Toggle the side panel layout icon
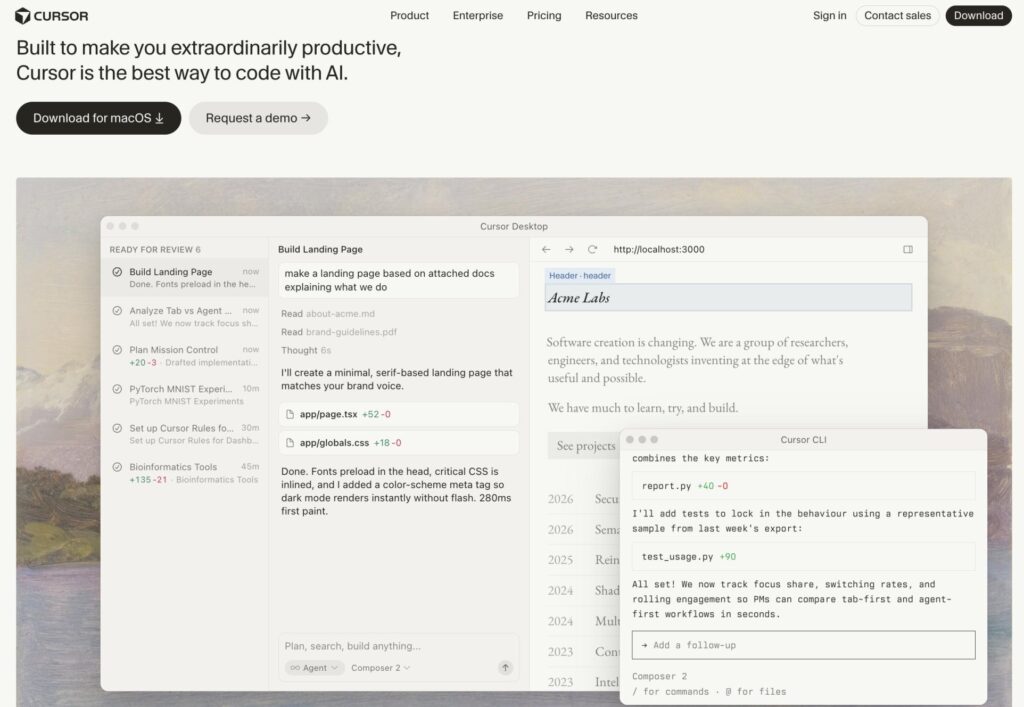Viewport: 1024px width, 707px height. (908, 249)
